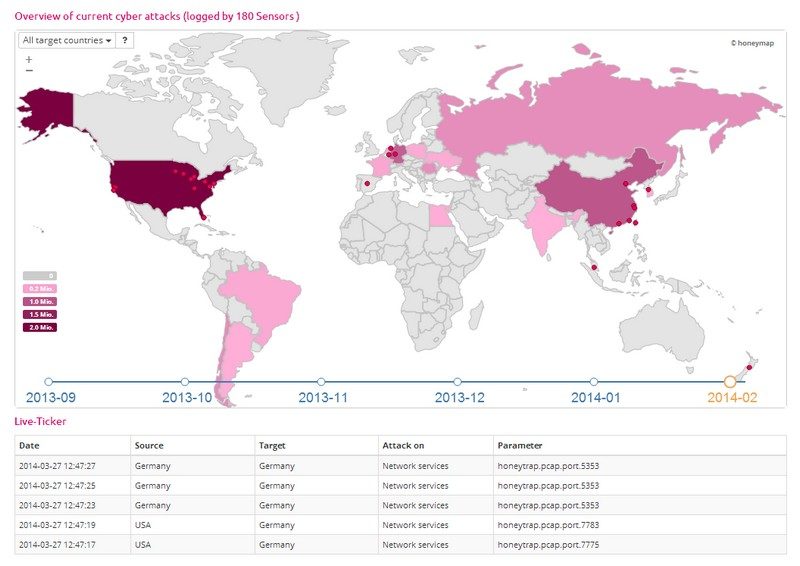Click the attack marker near Malaysia
Image resolution: width=800 pixels, height=566 pixels.
(594, 268)
